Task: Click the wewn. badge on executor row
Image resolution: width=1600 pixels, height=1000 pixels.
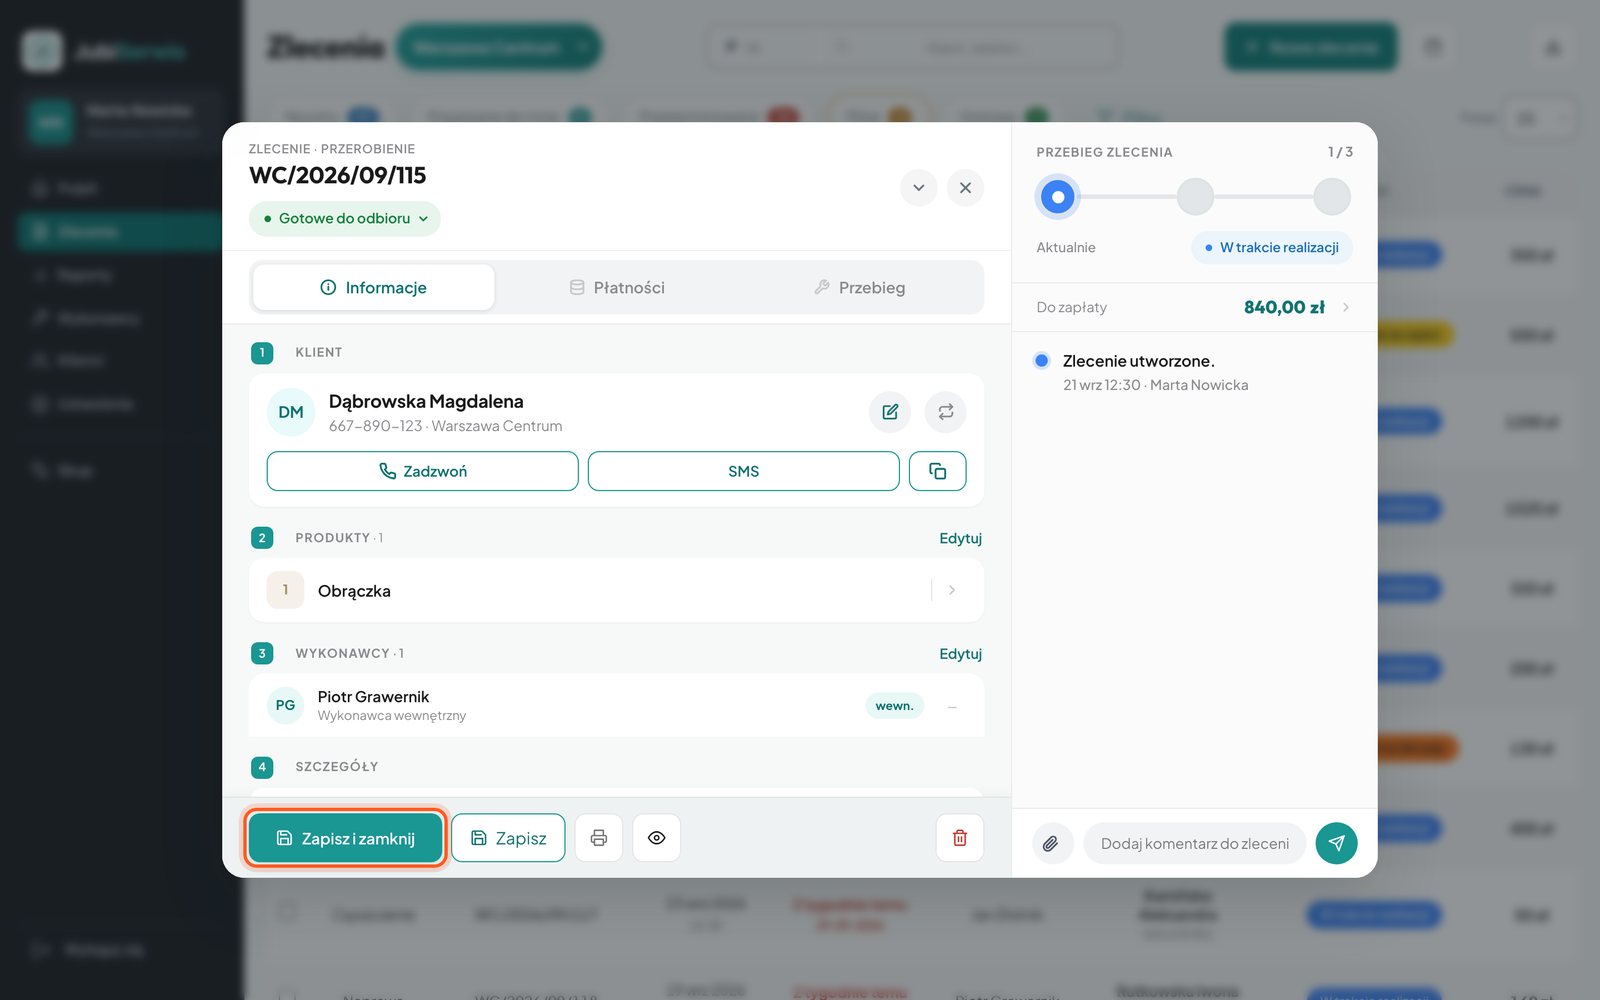Action: click(x=894, y=706)
